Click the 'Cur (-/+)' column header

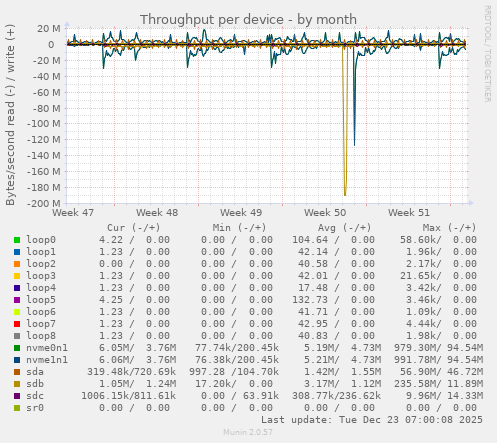click(x=134, y=228)
